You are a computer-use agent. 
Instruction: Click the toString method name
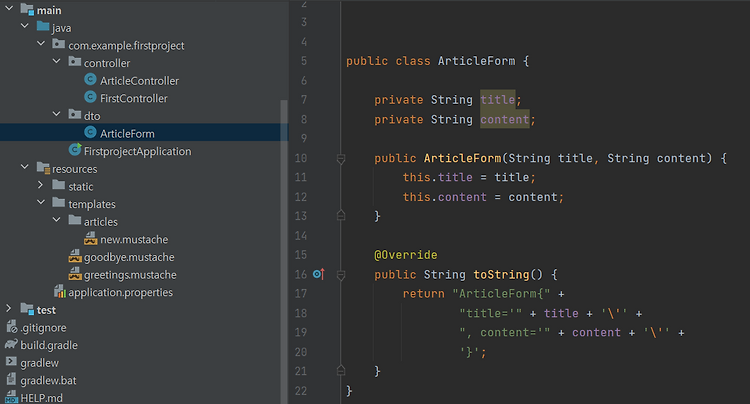(x=501, y=274)
